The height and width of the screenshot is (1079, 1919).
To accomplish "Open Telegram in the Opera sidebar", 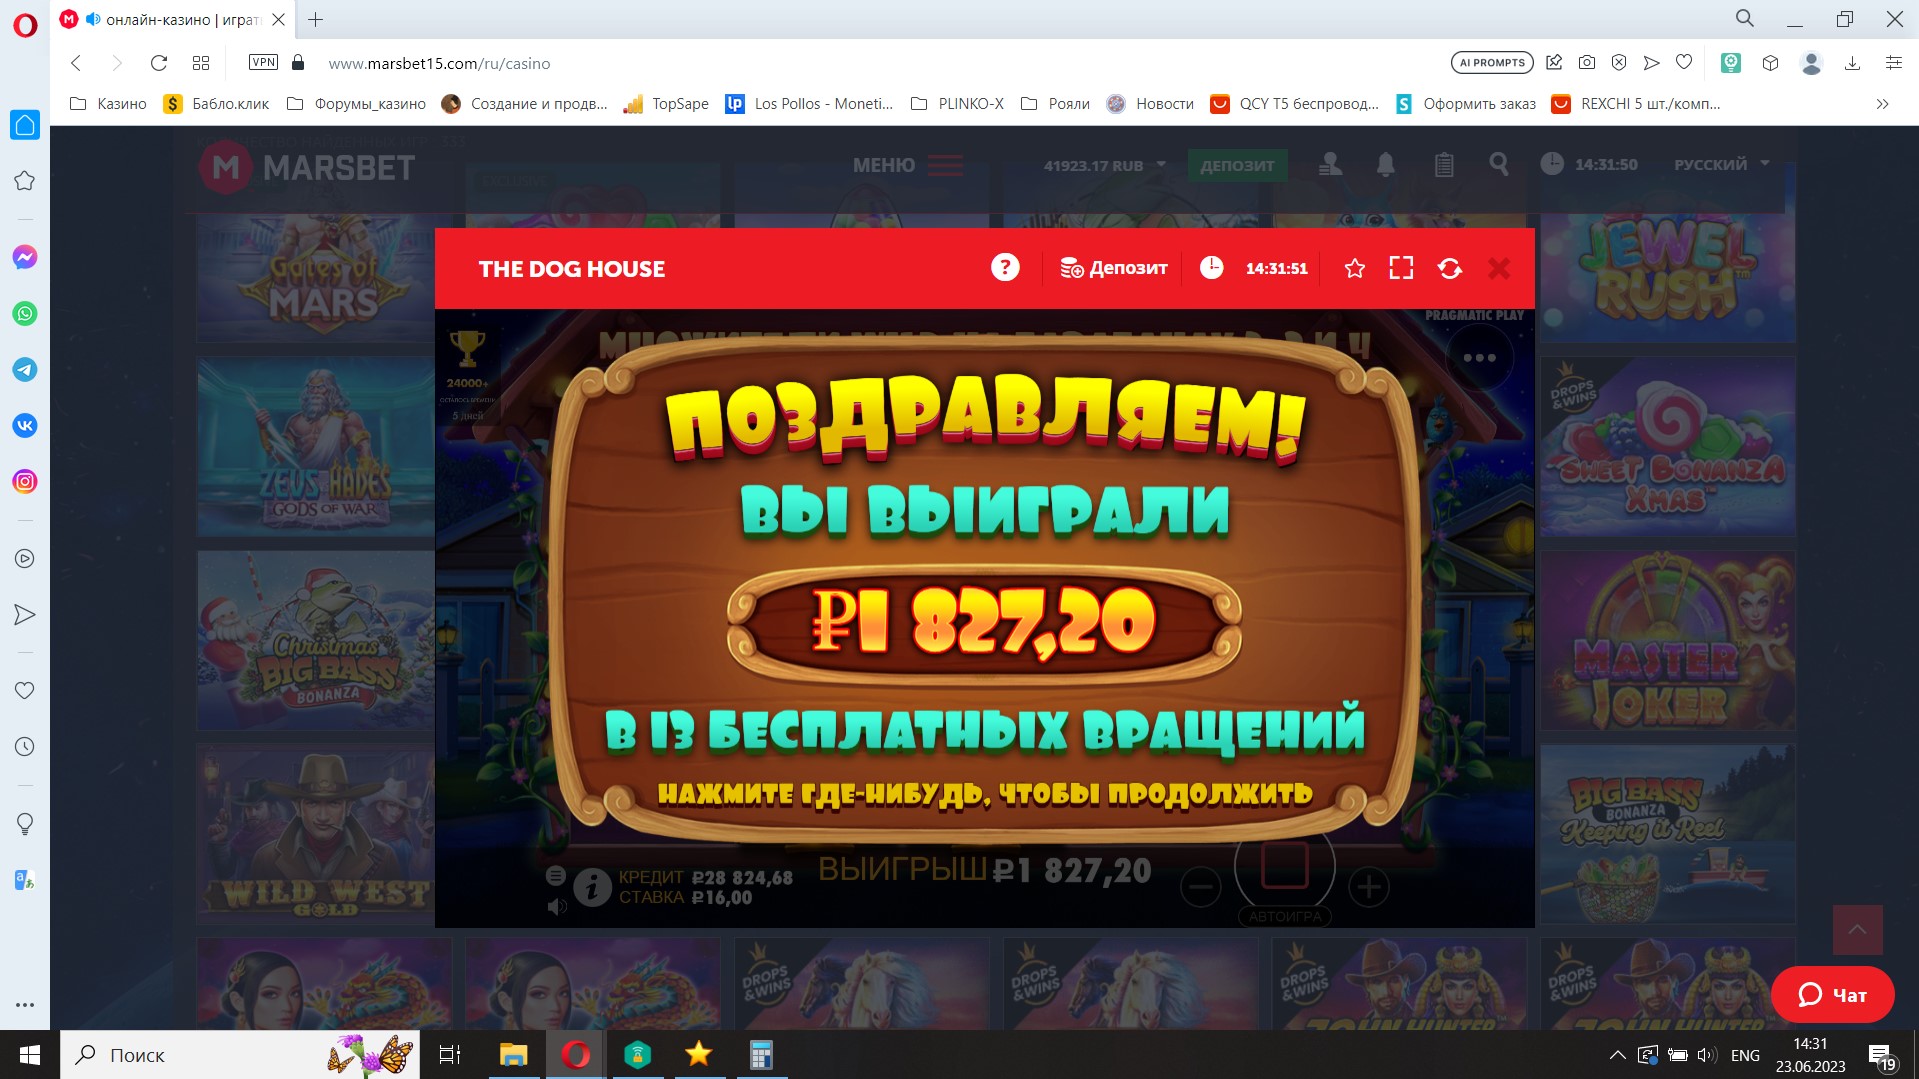I will pos(25,370).
